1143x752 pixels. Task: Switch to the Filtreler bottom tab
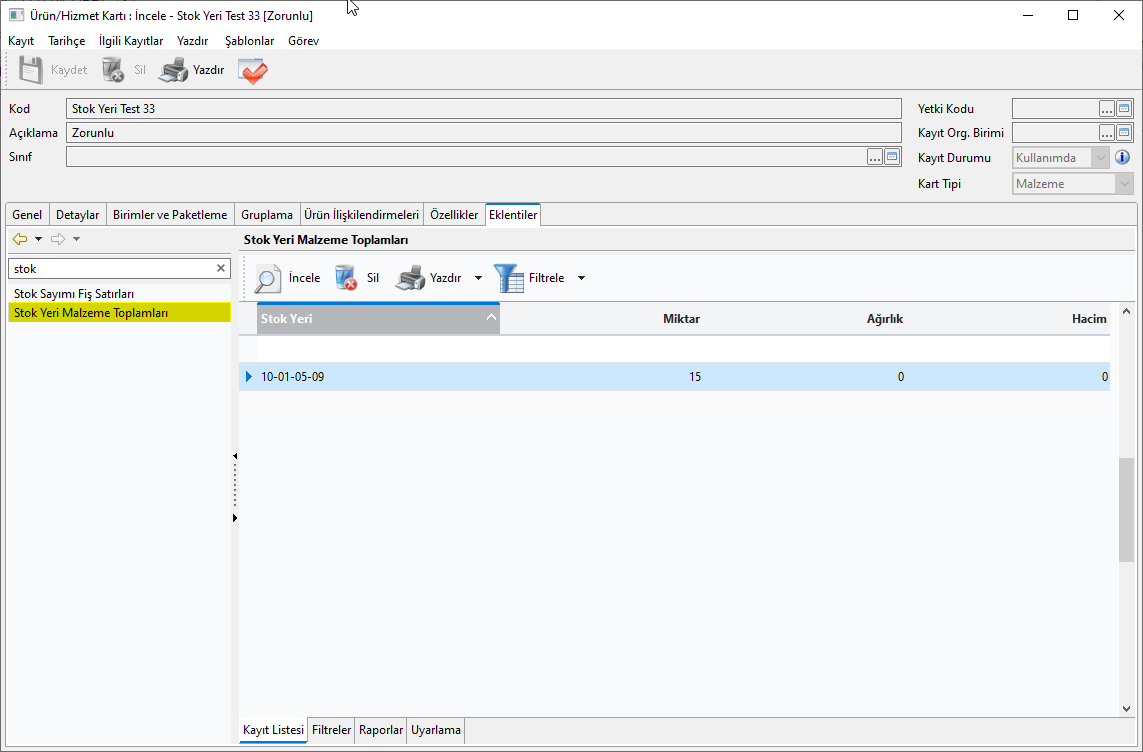click(331, 730)
